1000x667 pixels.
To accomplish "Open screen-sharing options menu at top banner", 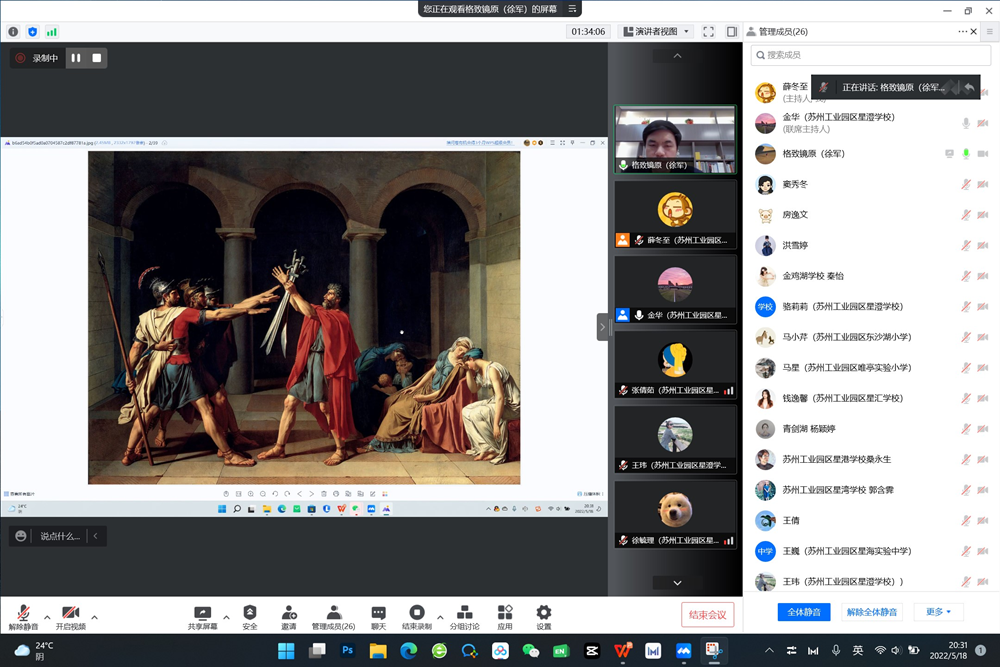I will click(x=572, y=9).
